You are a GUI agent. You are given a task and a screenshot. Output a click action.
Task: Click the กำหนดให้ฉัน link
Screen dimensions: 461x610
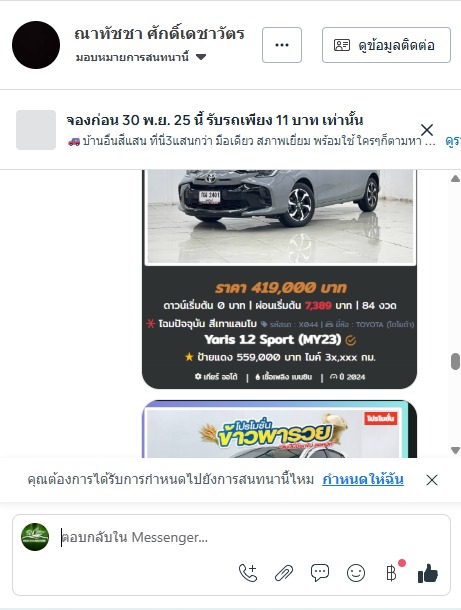[x=363, y=479]
